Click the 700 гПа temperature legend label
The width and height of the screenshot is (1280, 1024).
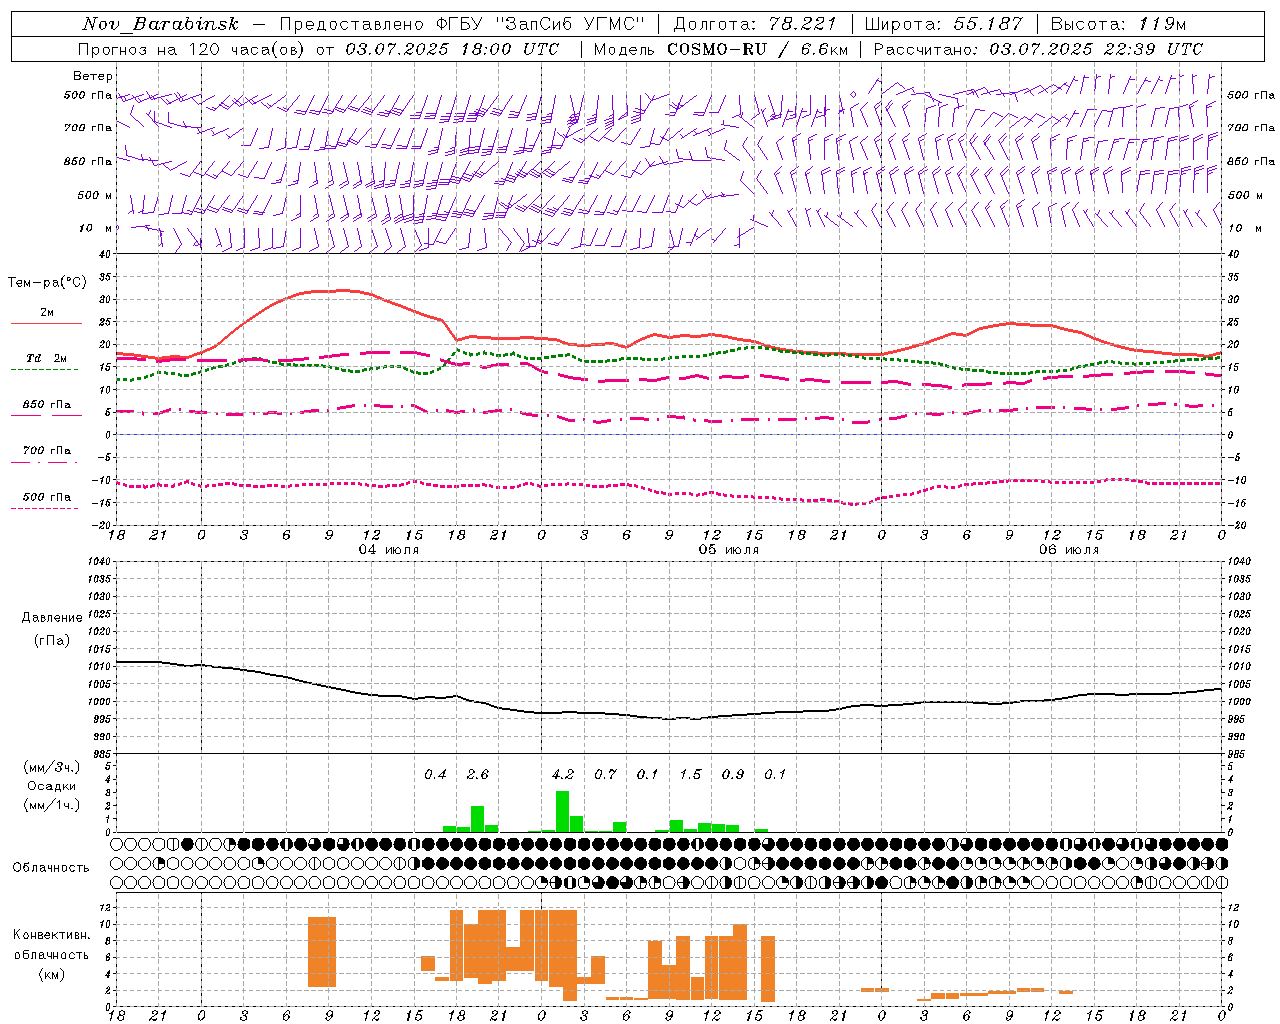point(47,450)
